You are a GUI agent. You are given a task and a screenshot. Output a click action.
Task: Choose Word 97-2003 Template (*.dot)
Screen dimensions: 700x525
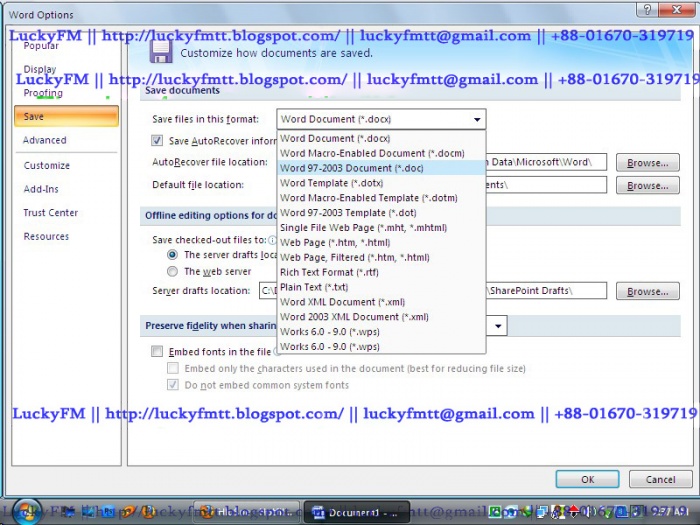(381, 212)
